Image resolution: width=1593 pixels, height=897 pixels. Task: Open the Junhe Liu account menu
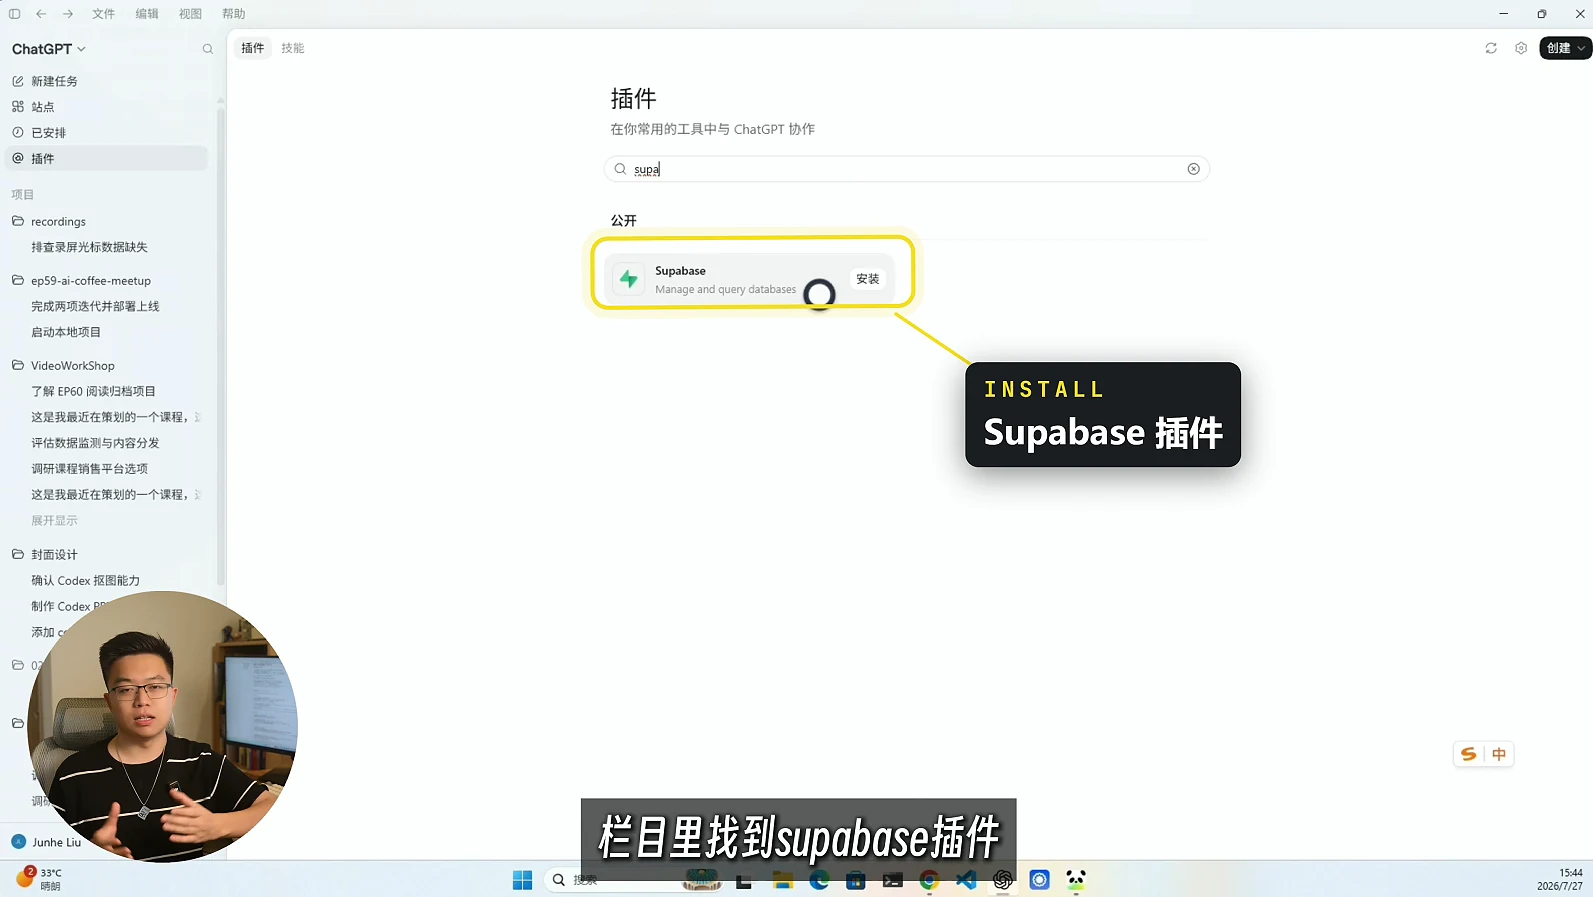pos(46,842)
